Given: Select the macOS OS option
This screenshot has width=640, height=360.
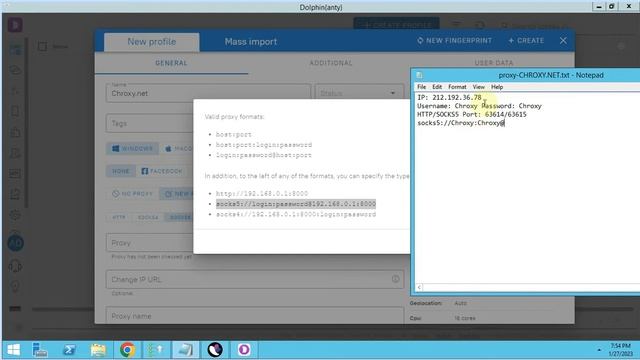Looking at the screenshot, I should click(x=178, y=149).
